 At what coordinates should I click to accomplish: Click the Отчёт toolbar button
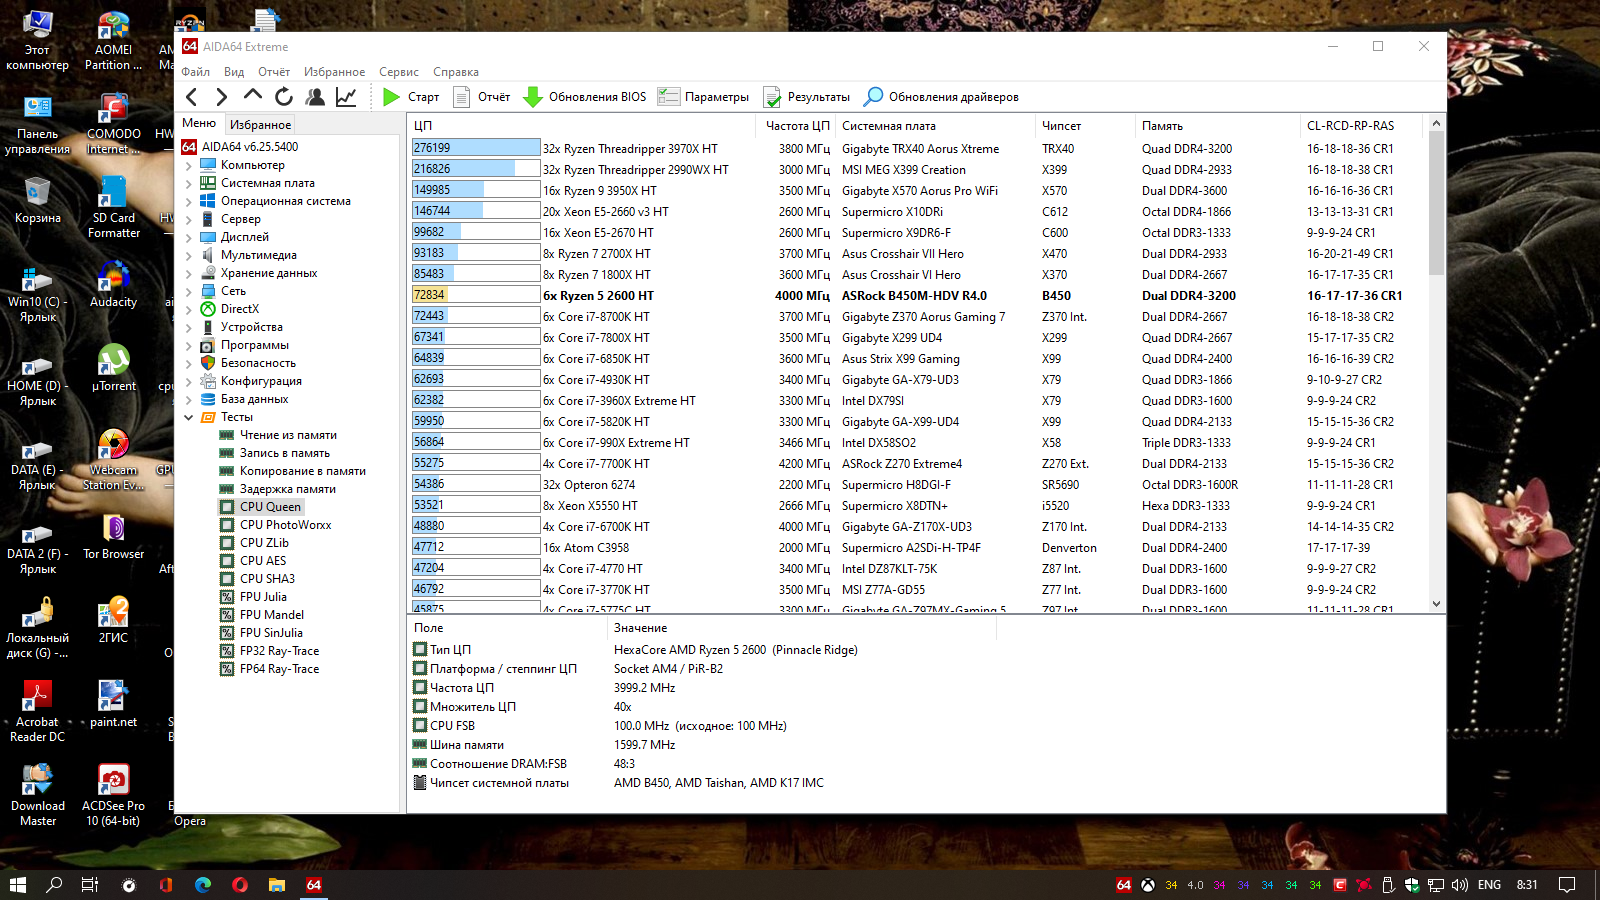pos(482,97)
